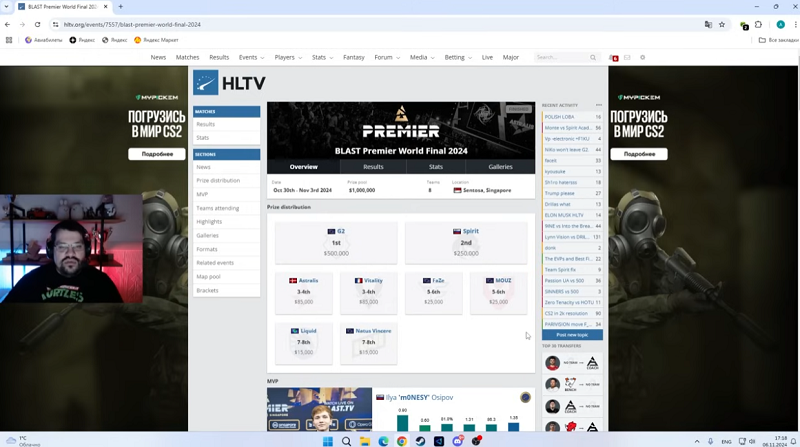
Task: Expand the Forum dropdown menu
Action: (x=387, y=58)
